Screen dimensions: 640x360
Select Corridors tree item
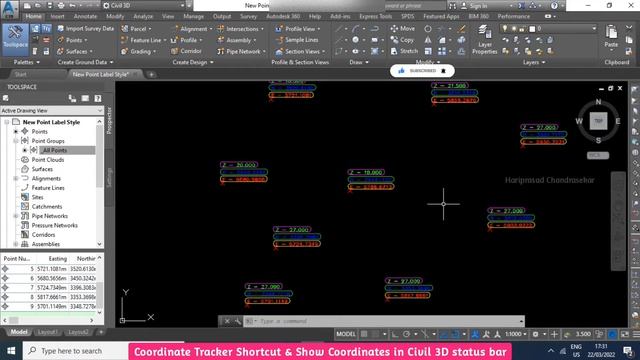(x=43, y=235)
